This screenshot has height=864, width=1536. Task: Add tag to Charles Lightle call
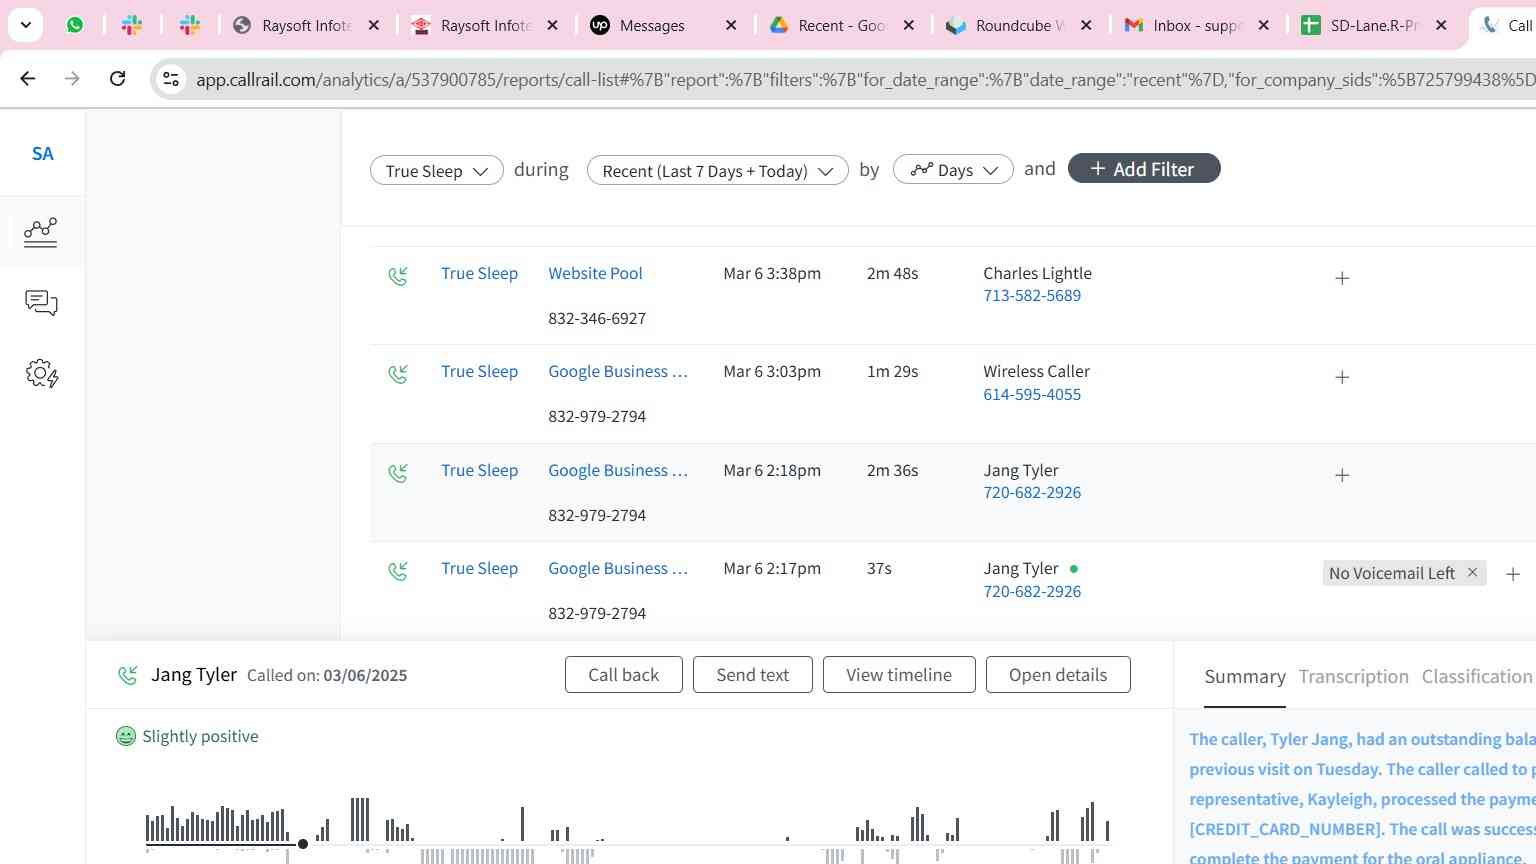pyautogui.click(x=1342, y=278)
